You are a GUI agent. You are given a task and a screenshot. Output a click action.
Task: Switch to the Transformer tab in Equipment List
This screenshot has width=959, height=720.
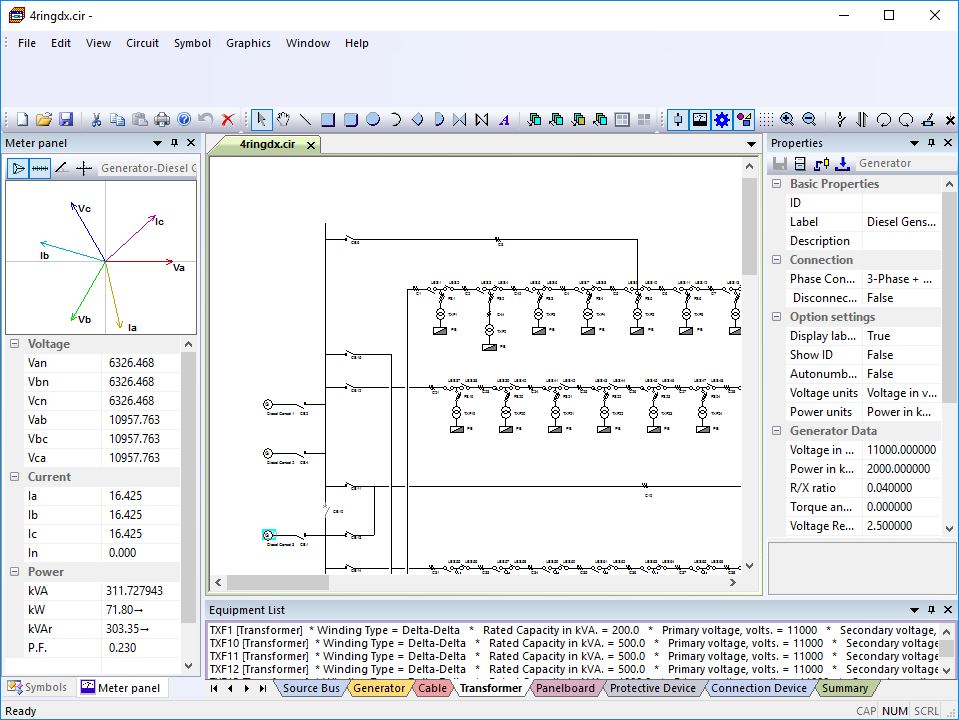click(490, 688)
